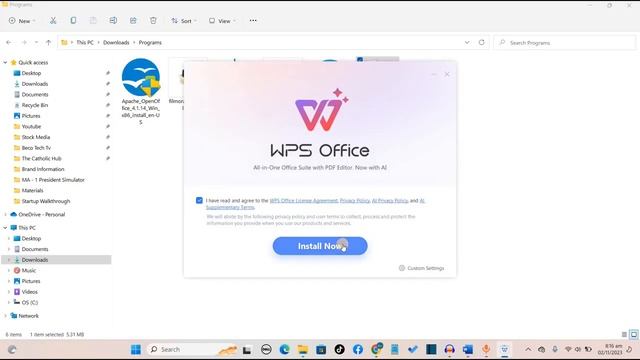Open the Windows Start menu
Image resolution: width=640 pixels, height=360 pixels.
pos(136,349)
